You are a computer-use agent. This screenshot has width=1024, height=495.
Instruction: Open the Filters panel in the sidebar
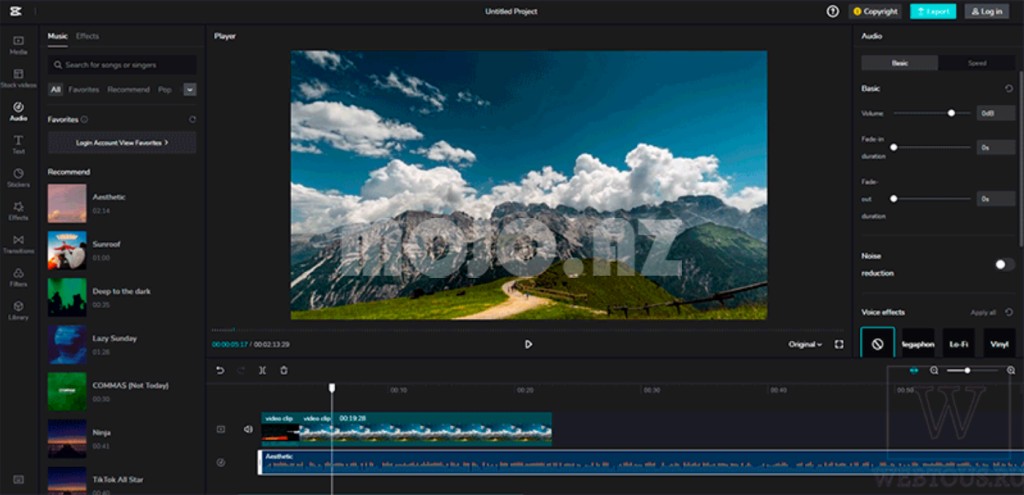18,276
